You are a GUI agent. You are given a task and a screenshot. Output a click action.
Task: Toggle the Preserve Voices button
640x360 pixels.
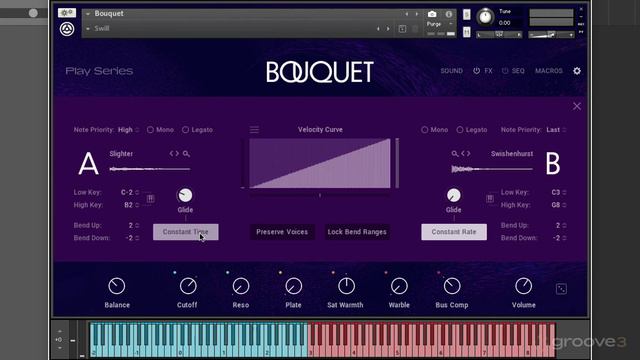point(282,232)
